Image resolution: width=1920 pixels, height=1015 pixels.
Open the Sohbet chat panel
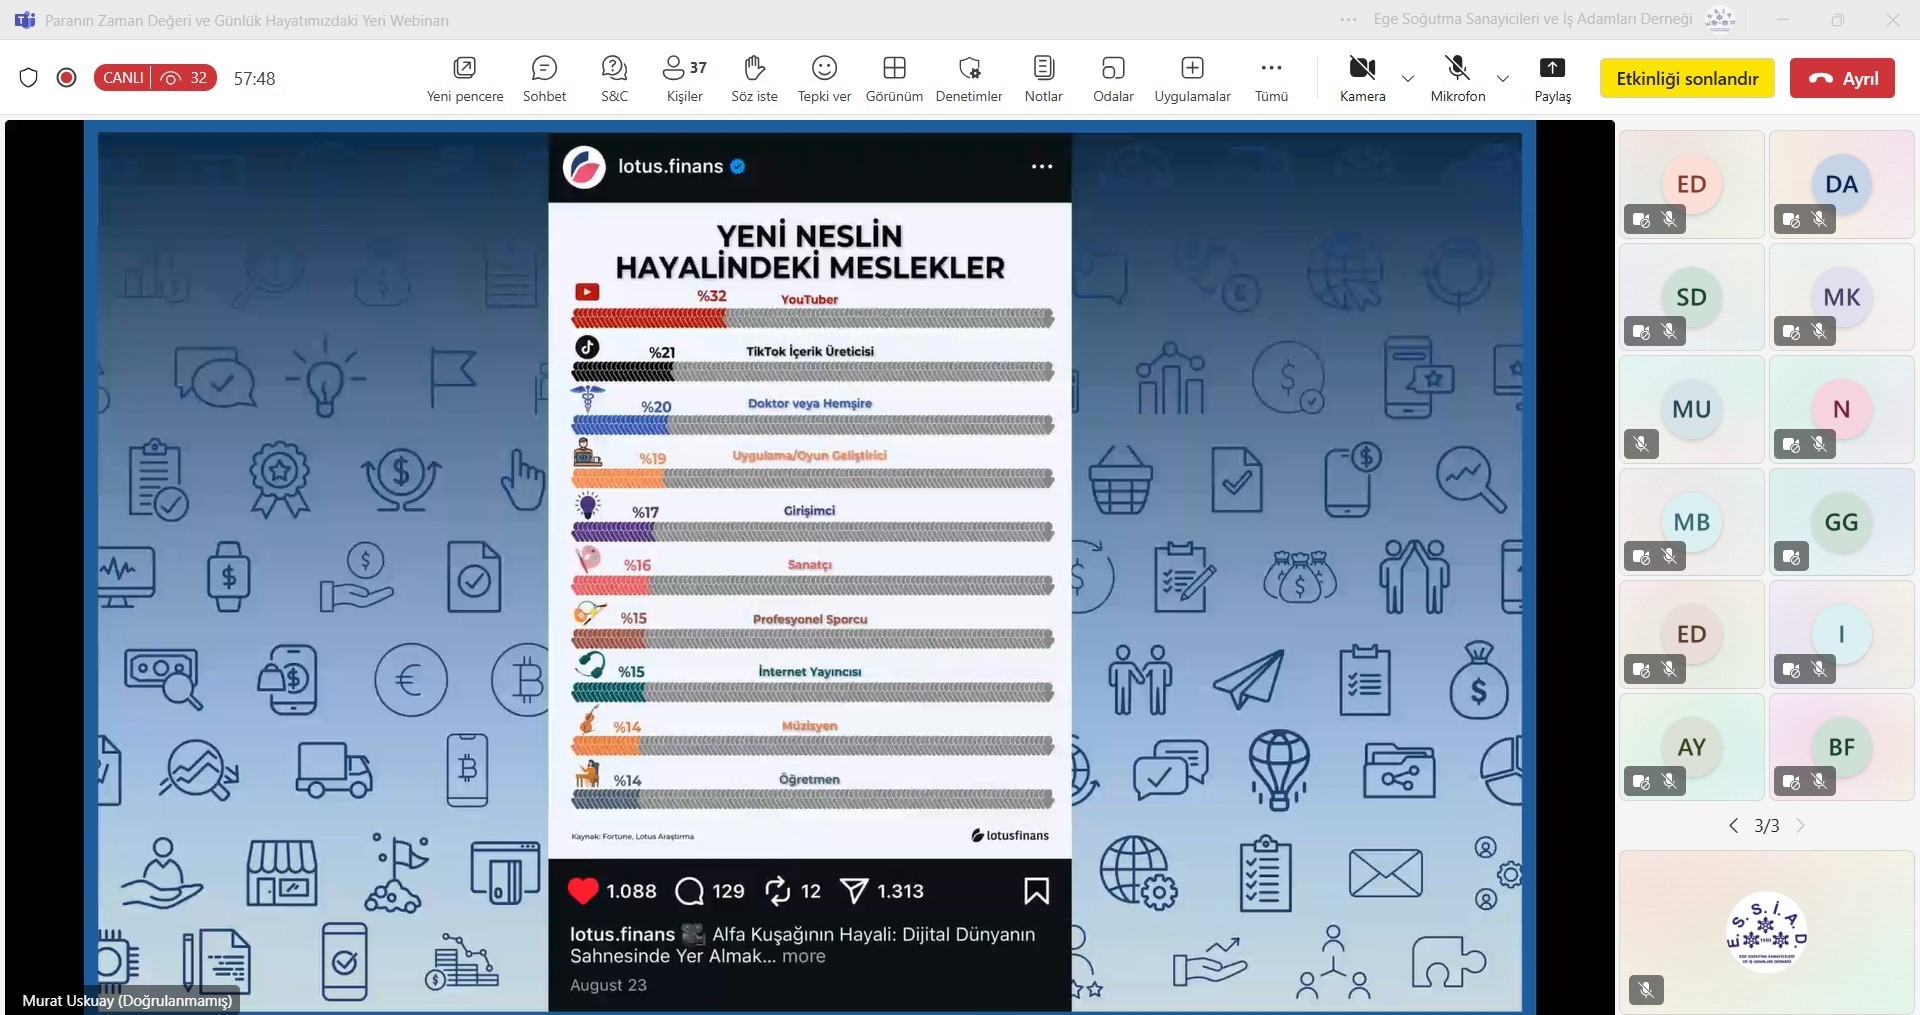544,78
